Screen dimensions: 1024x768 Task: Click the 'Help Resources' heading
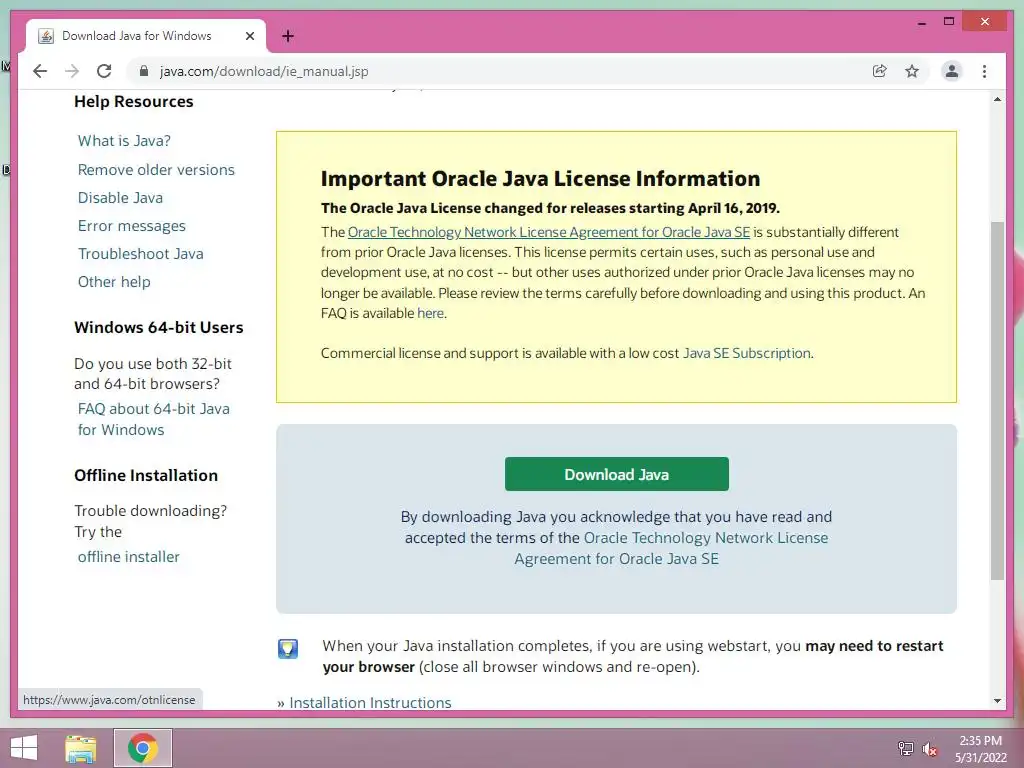click(x=133, y=102)
